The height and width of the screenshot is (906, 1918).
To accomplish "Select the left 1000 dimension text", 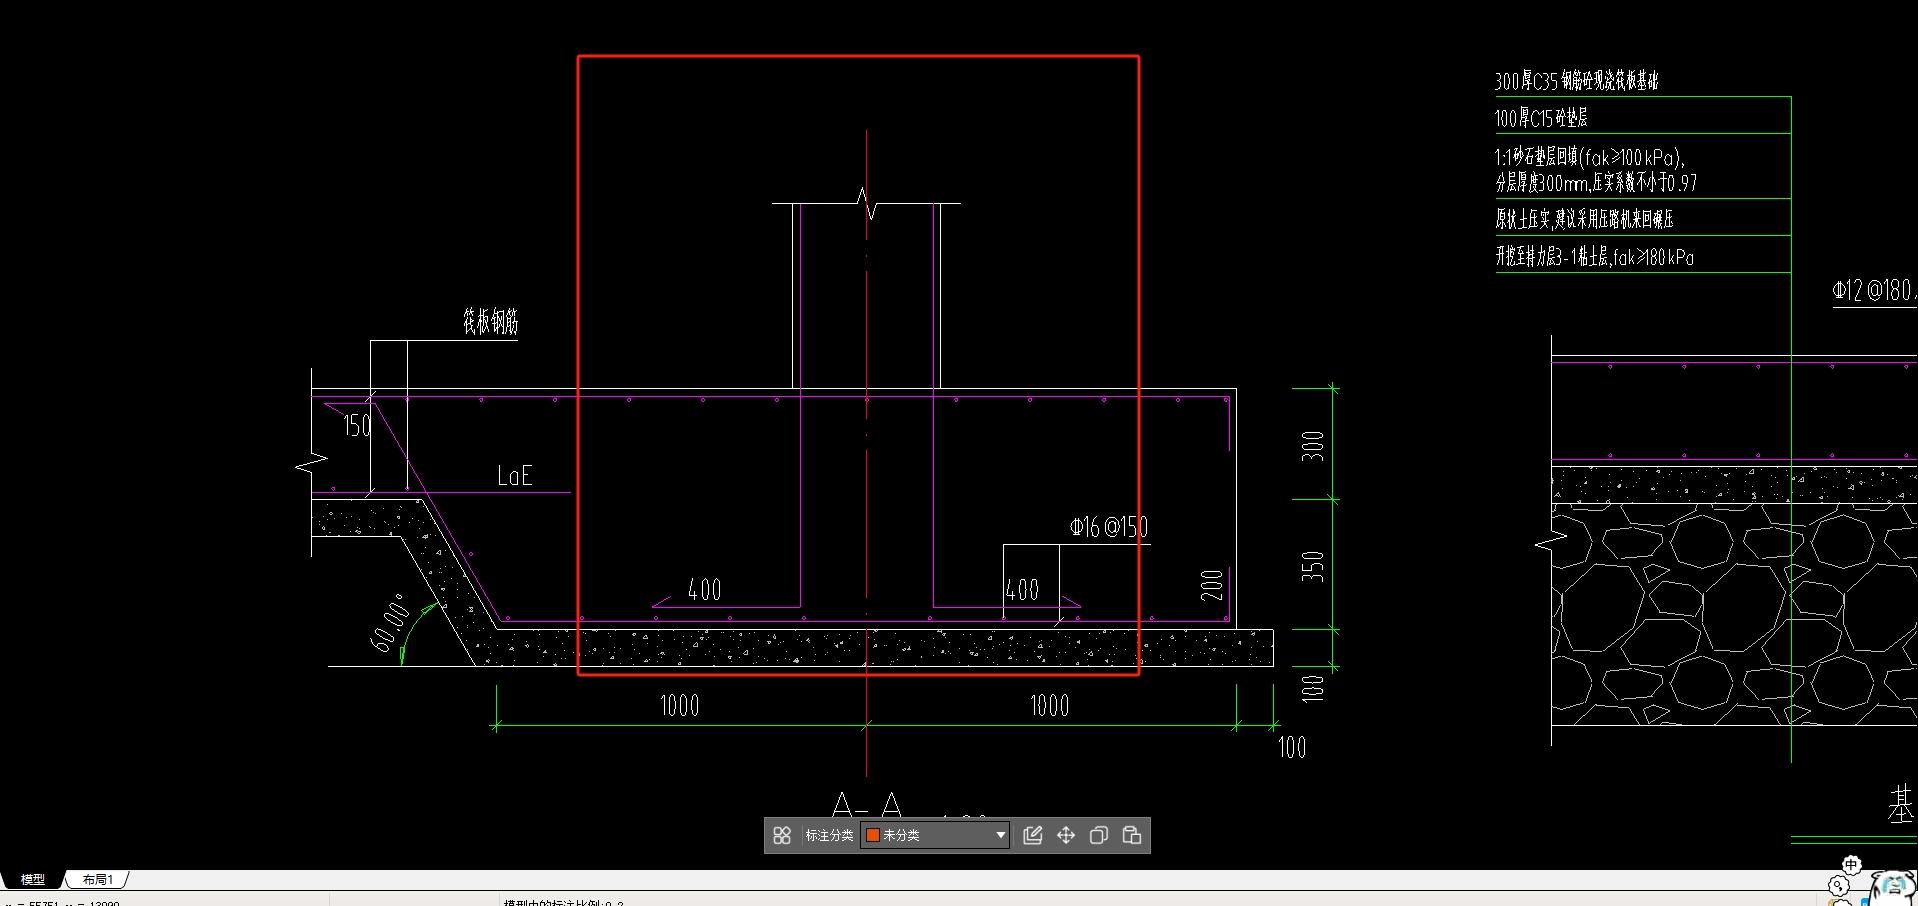I will (680, 706).
